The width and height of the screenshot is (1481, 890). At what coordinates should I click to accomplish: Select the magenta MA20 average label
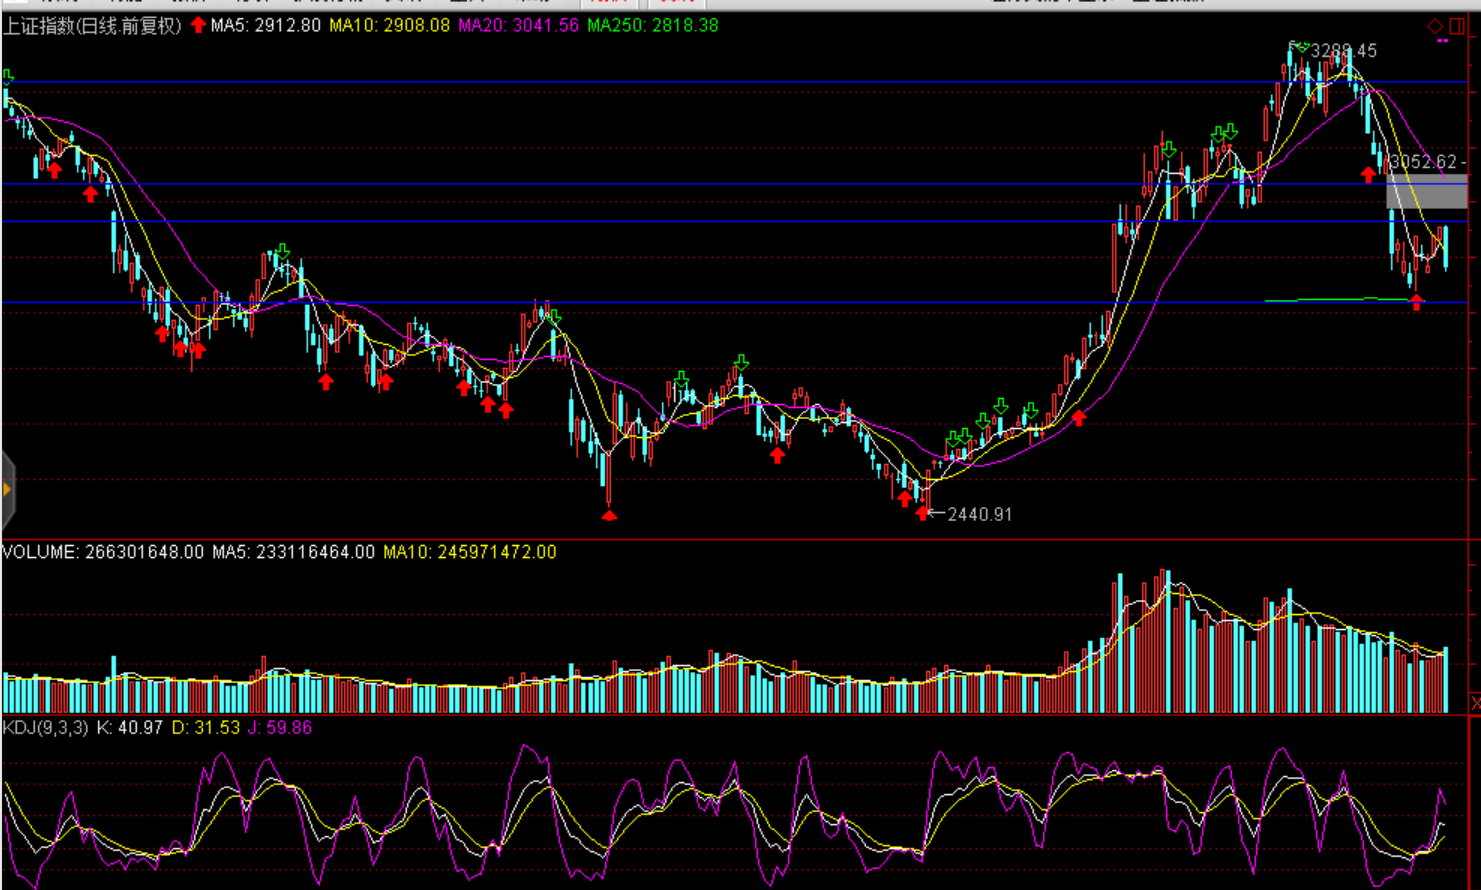[518, 26]
